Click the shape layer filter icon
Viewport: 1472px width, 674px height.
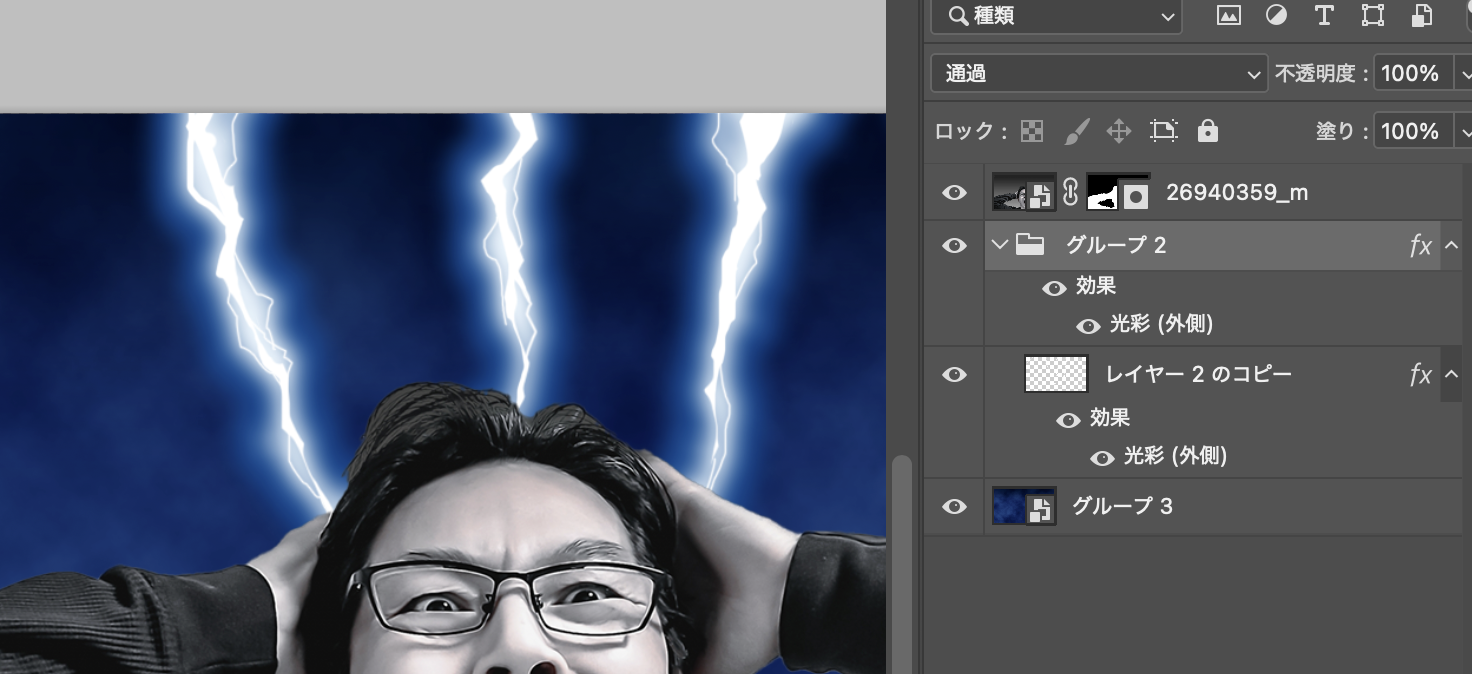click(x=1373, y=15)
